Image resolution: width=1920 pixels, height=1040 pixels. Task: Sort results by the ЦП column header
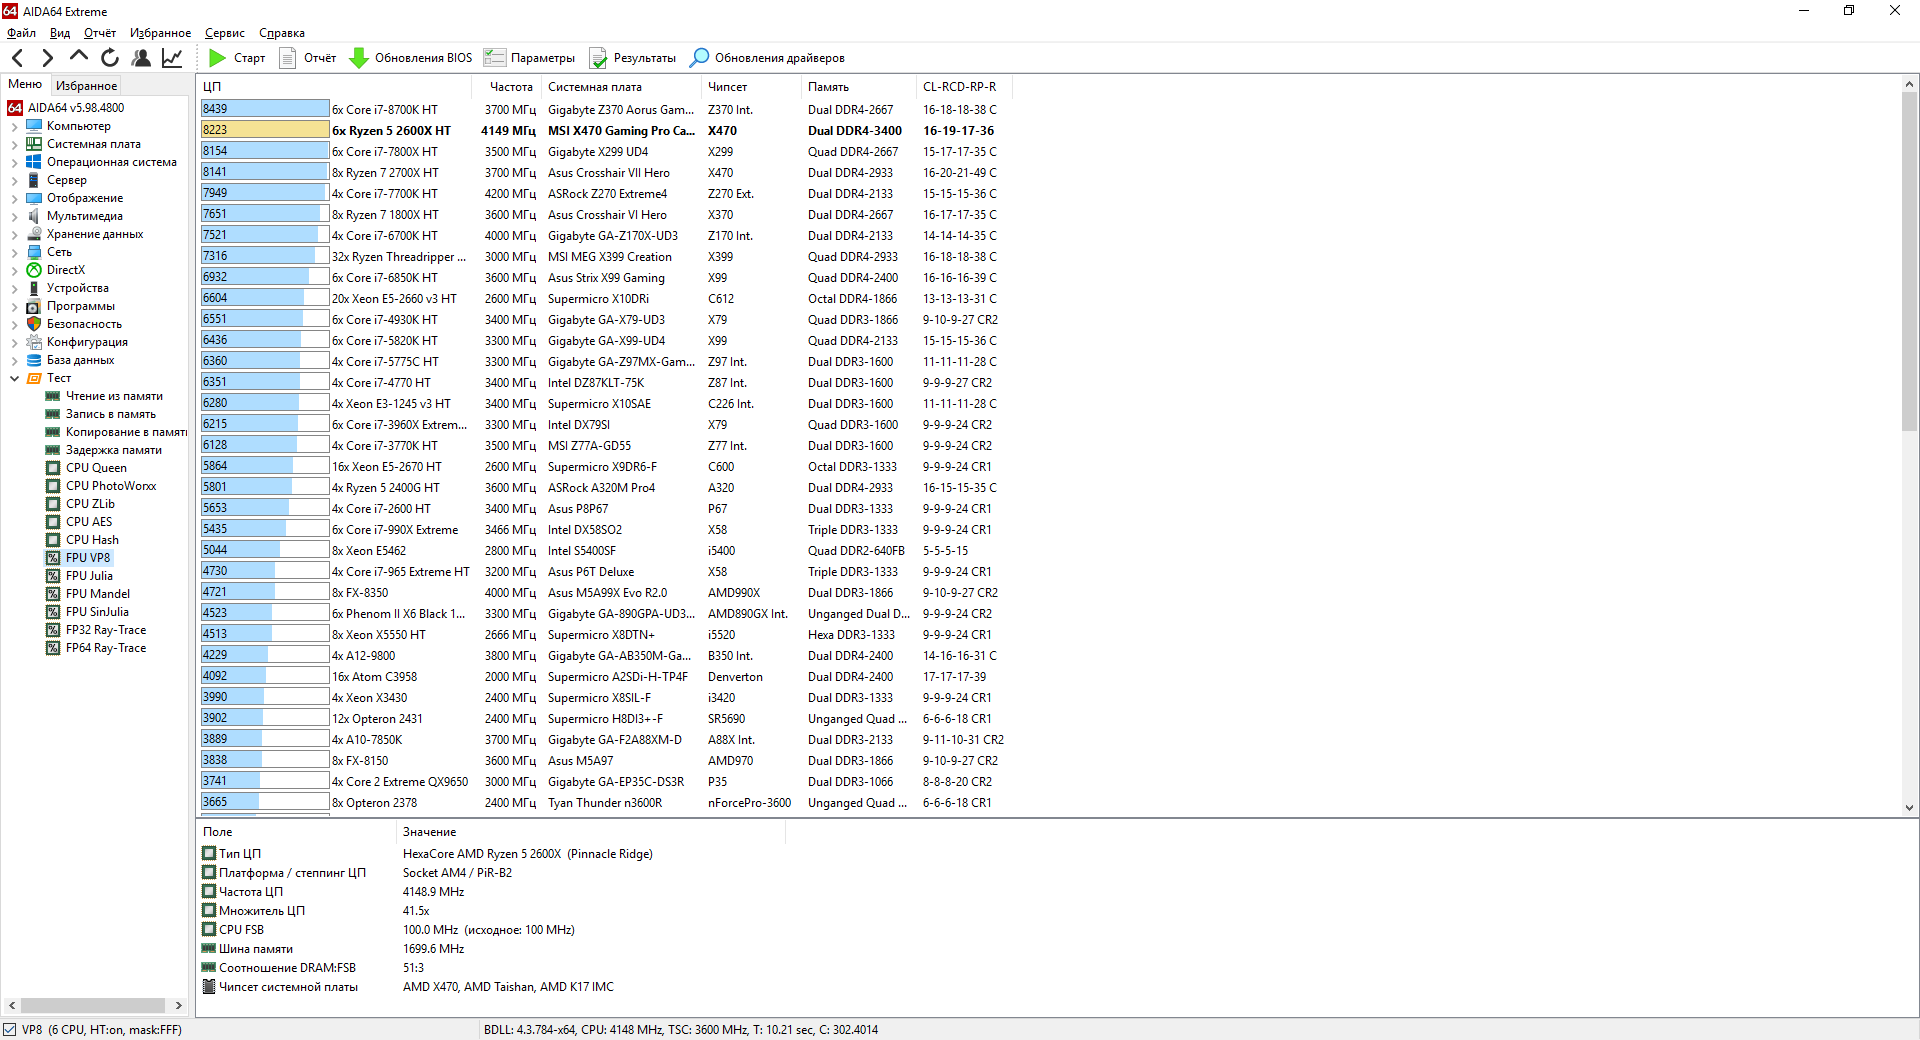point(338,87)
